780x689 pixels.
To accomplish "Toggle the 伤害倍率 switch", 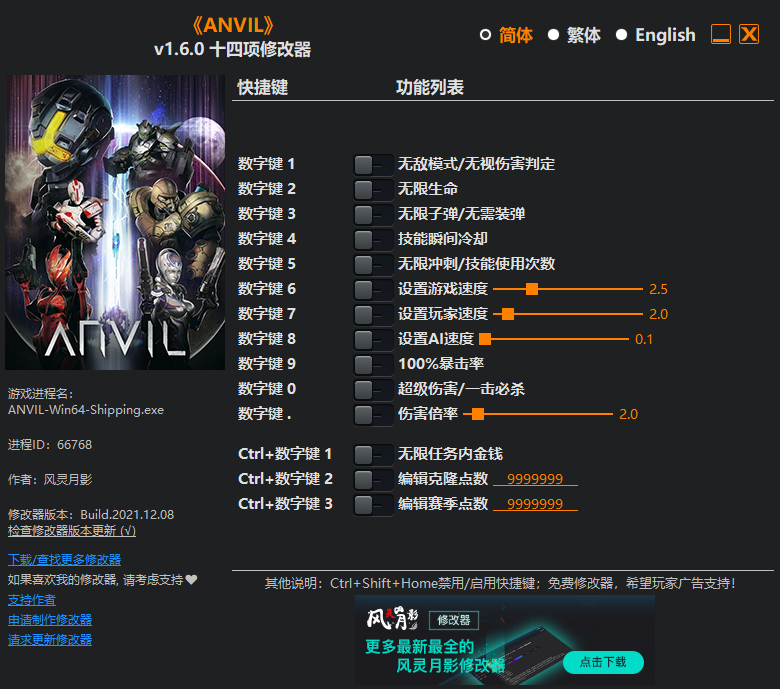I will click(x=373, y=414).
